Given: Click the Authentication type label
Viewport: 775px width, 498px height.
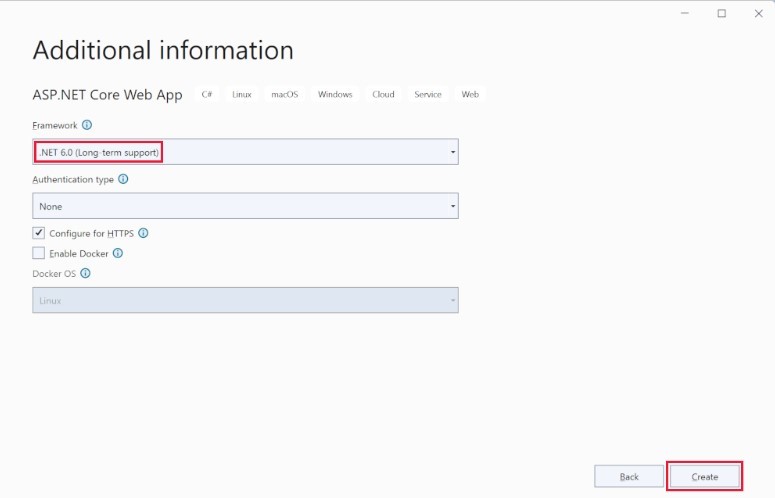Looking at the screenshot, I should click(x=73, y=180).
